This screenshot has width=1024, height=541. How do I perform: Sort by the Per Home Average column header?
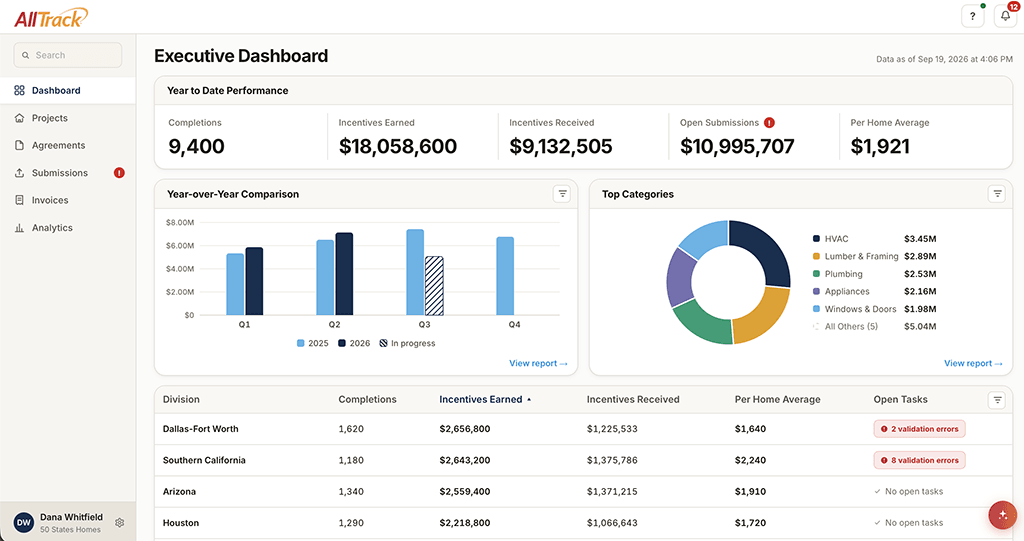(x=777, y=399)
